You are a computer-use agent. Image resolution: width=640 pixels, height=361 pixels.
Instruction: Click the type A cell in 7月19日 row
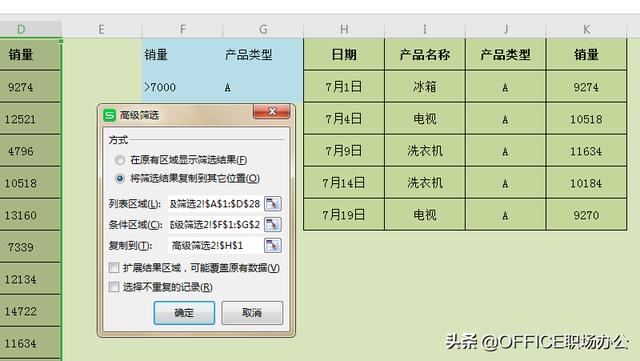pos(506,215)
